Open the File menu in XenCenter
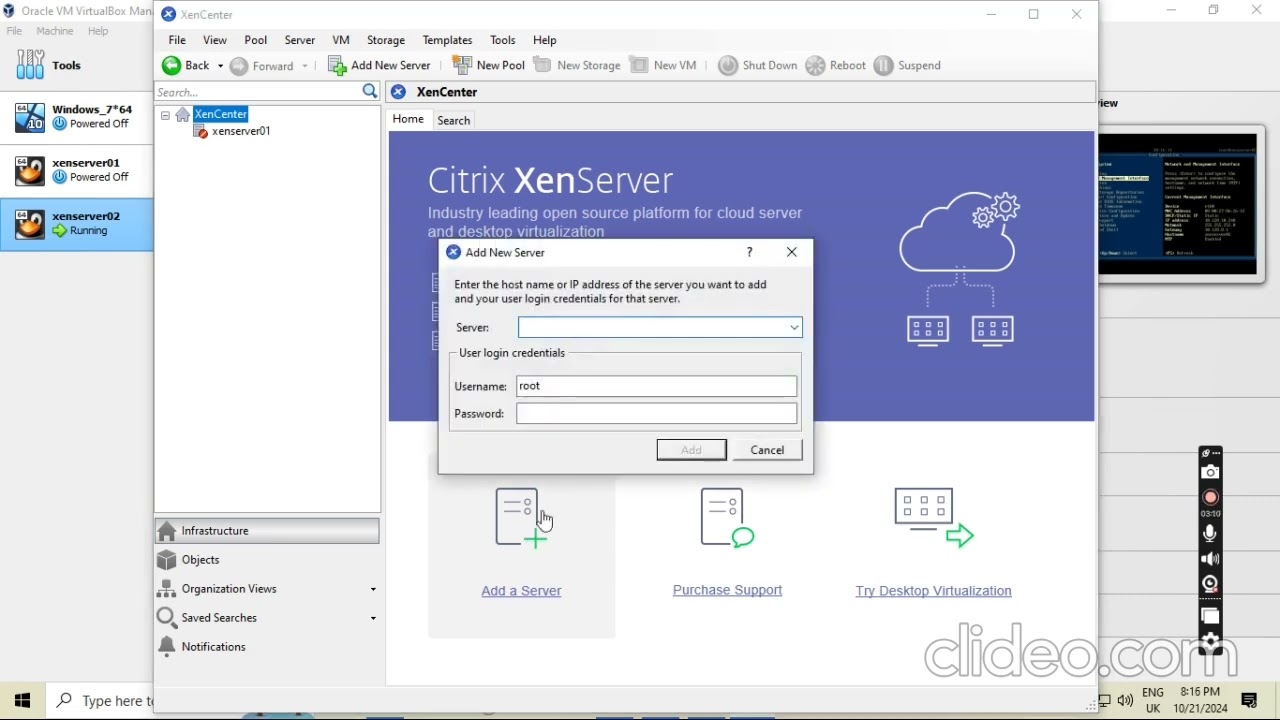 177,40
